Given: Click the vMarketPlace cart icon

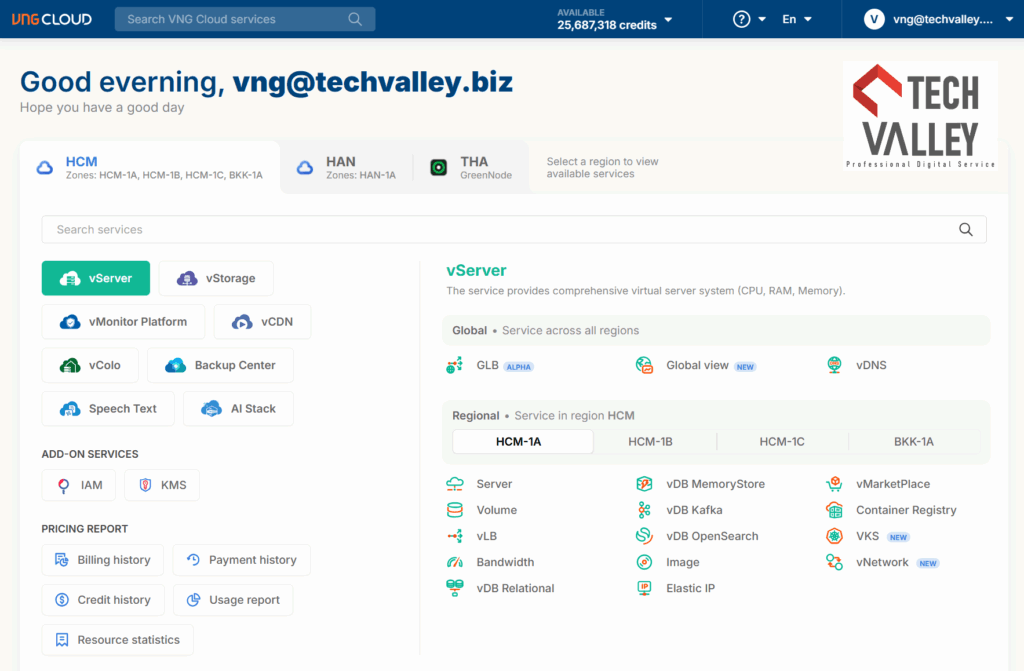Looking at the screenshot, I should tap(834, 484).
